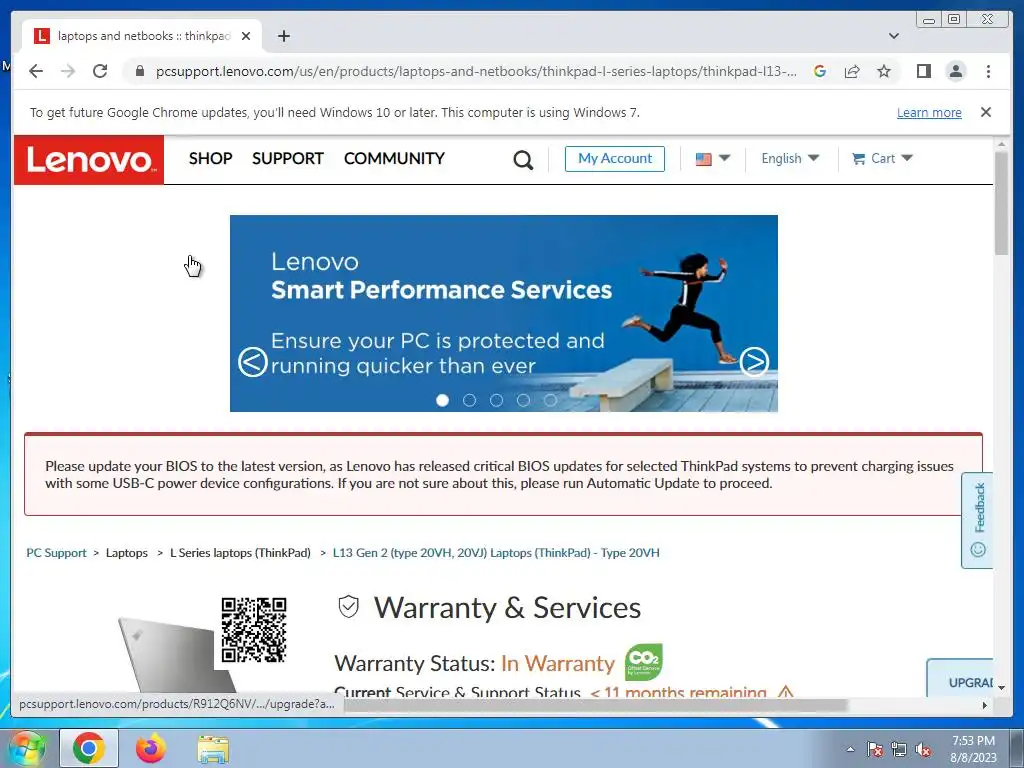Image resolution: width=1024 pixels, height=768 pixels.
Task: Open L13 Gen 2 Type 20VH breadcrumb
Action: (x=496, y=553)
